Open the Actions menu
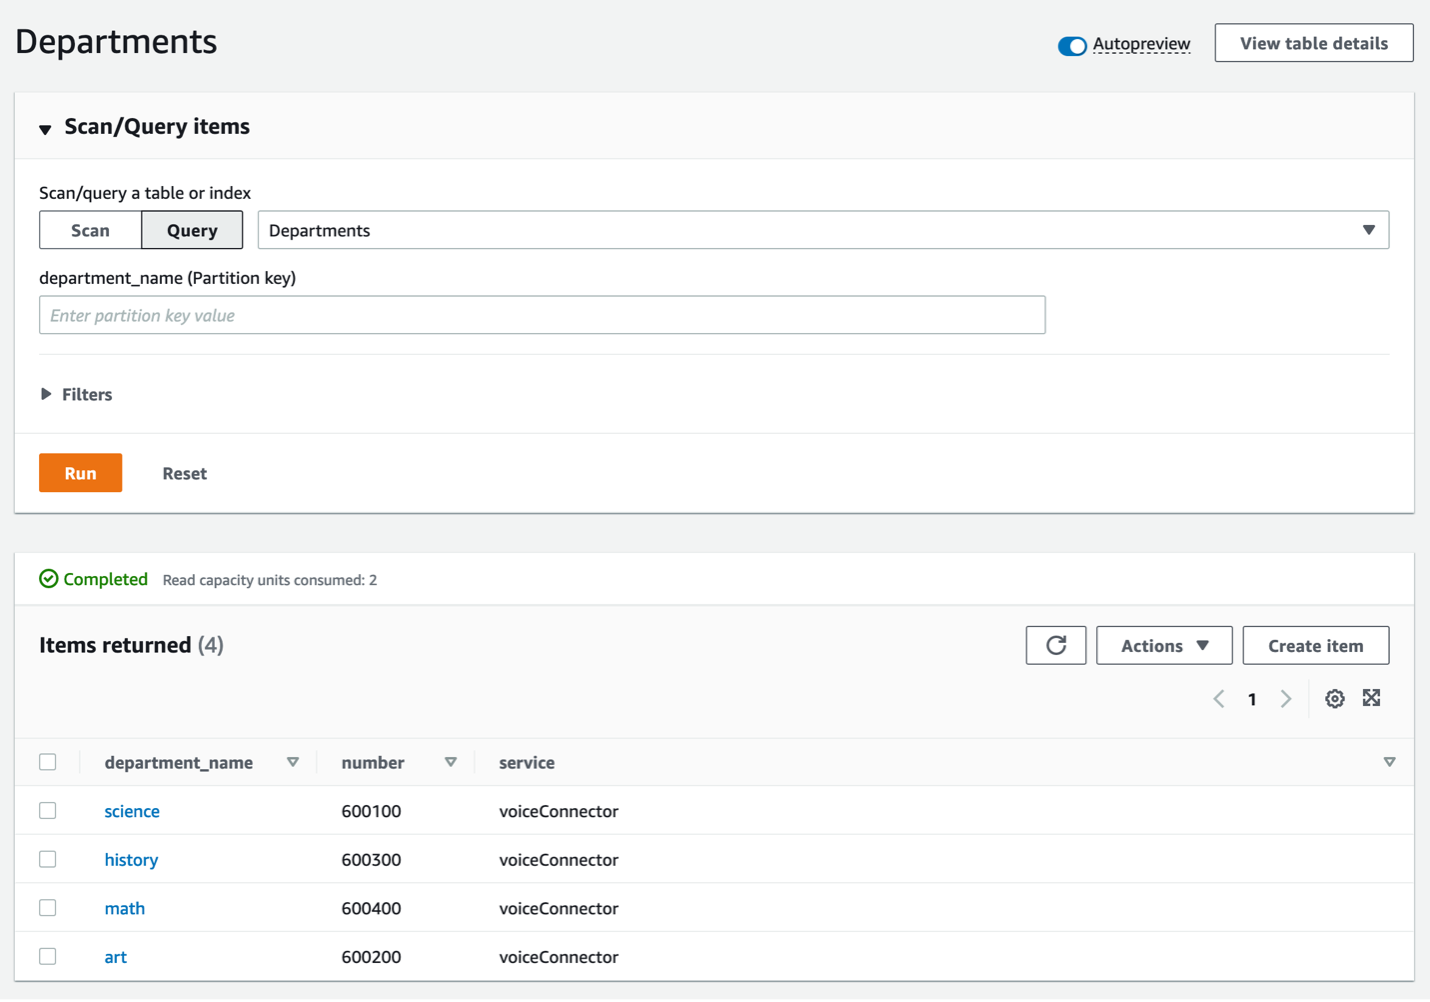The width and height of the screenshot is (1430, 1002). point(1163,645)
